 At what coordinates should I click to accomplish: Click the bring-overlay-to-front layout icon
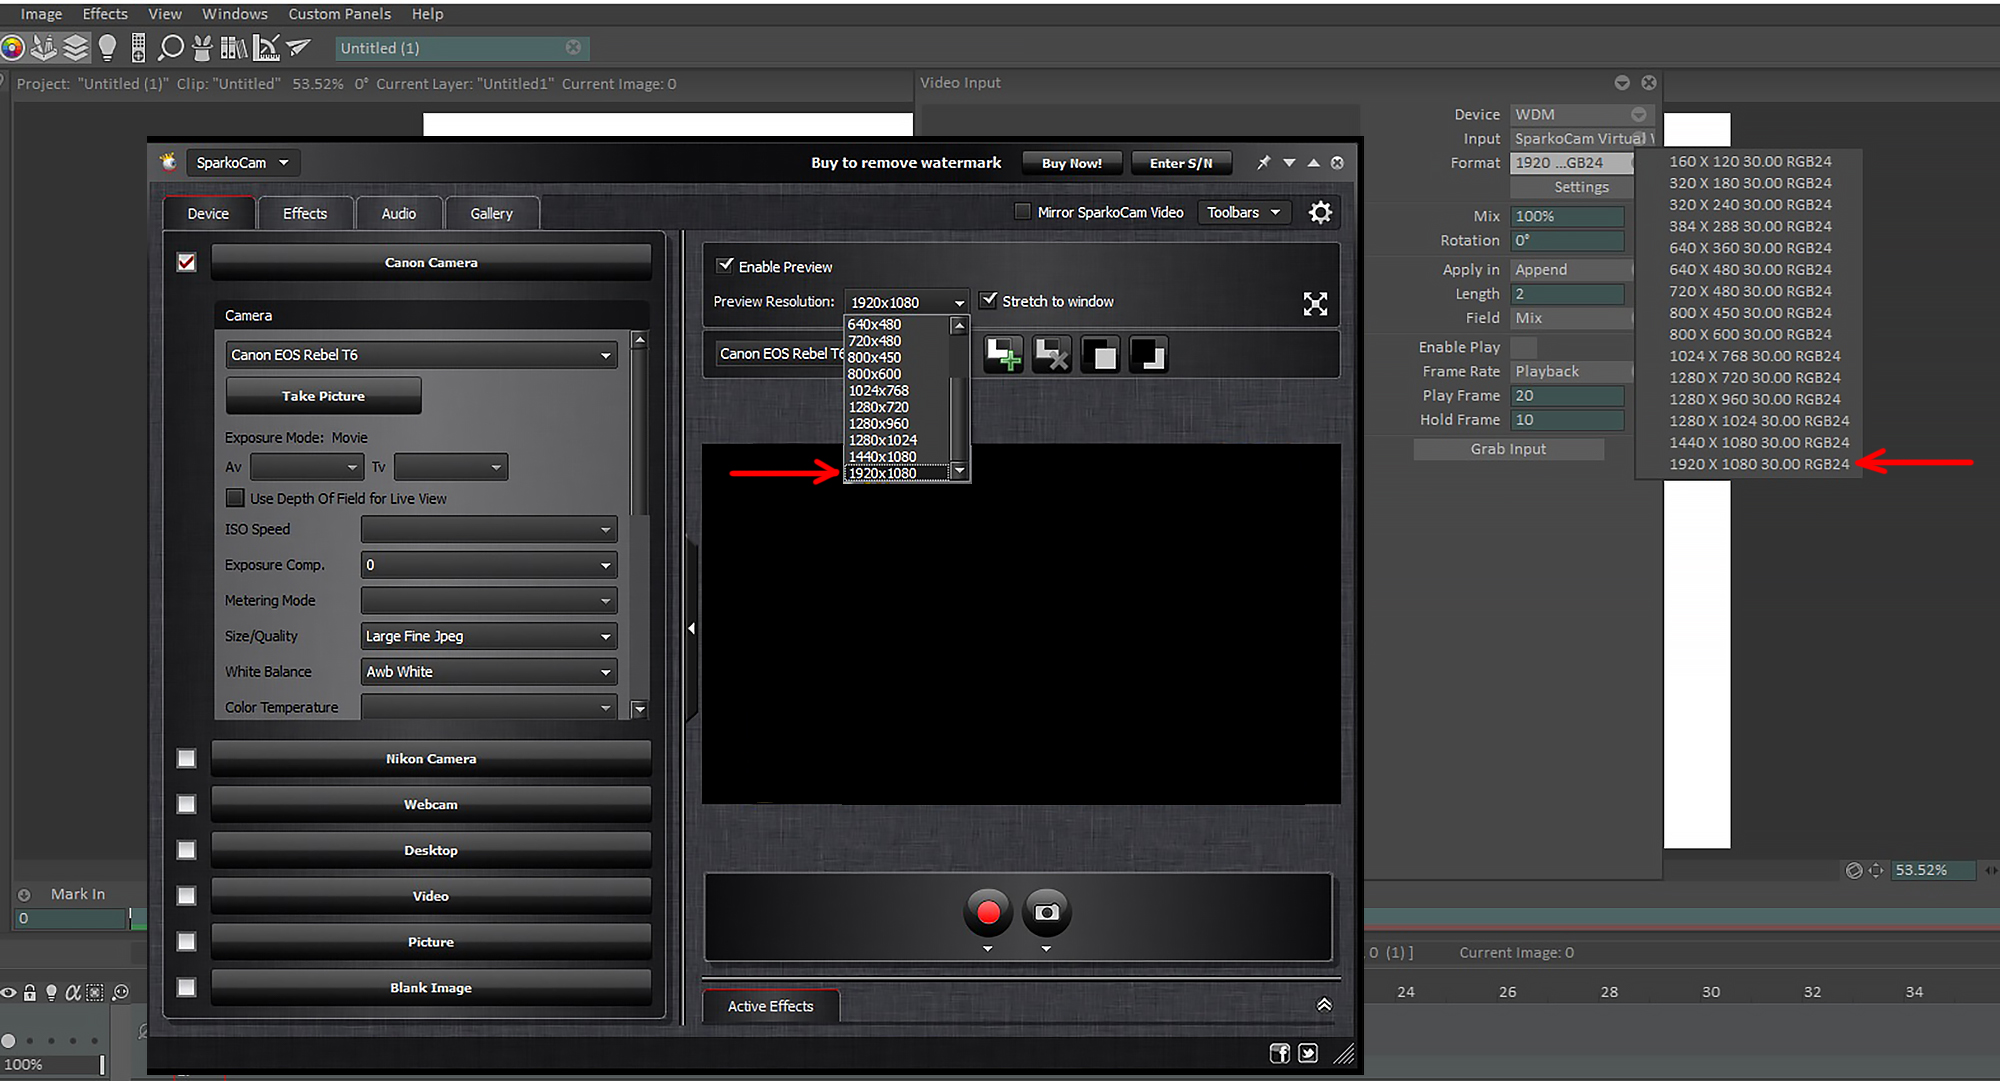click(1100, 354)
